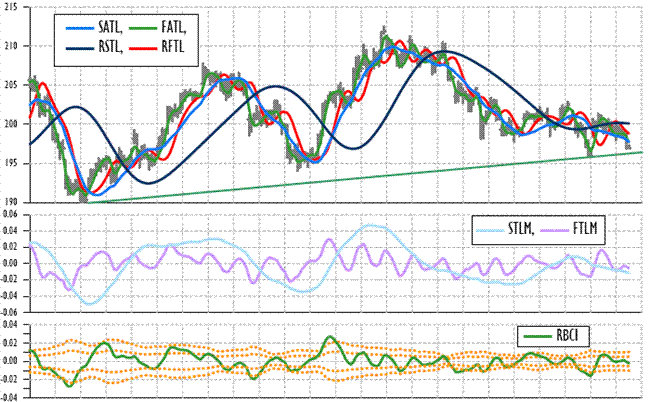Click the FATL legend label
The height and width of the screenshot is (402, 650).
pos(174,28)
